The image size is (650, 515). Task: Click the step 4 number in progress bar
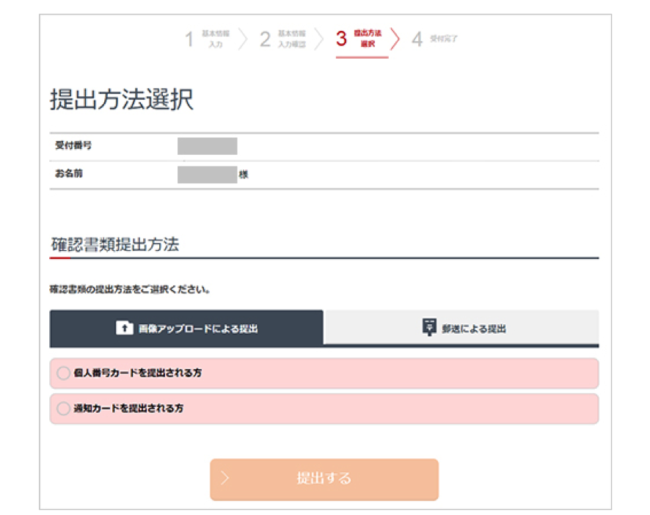(417, 40)
